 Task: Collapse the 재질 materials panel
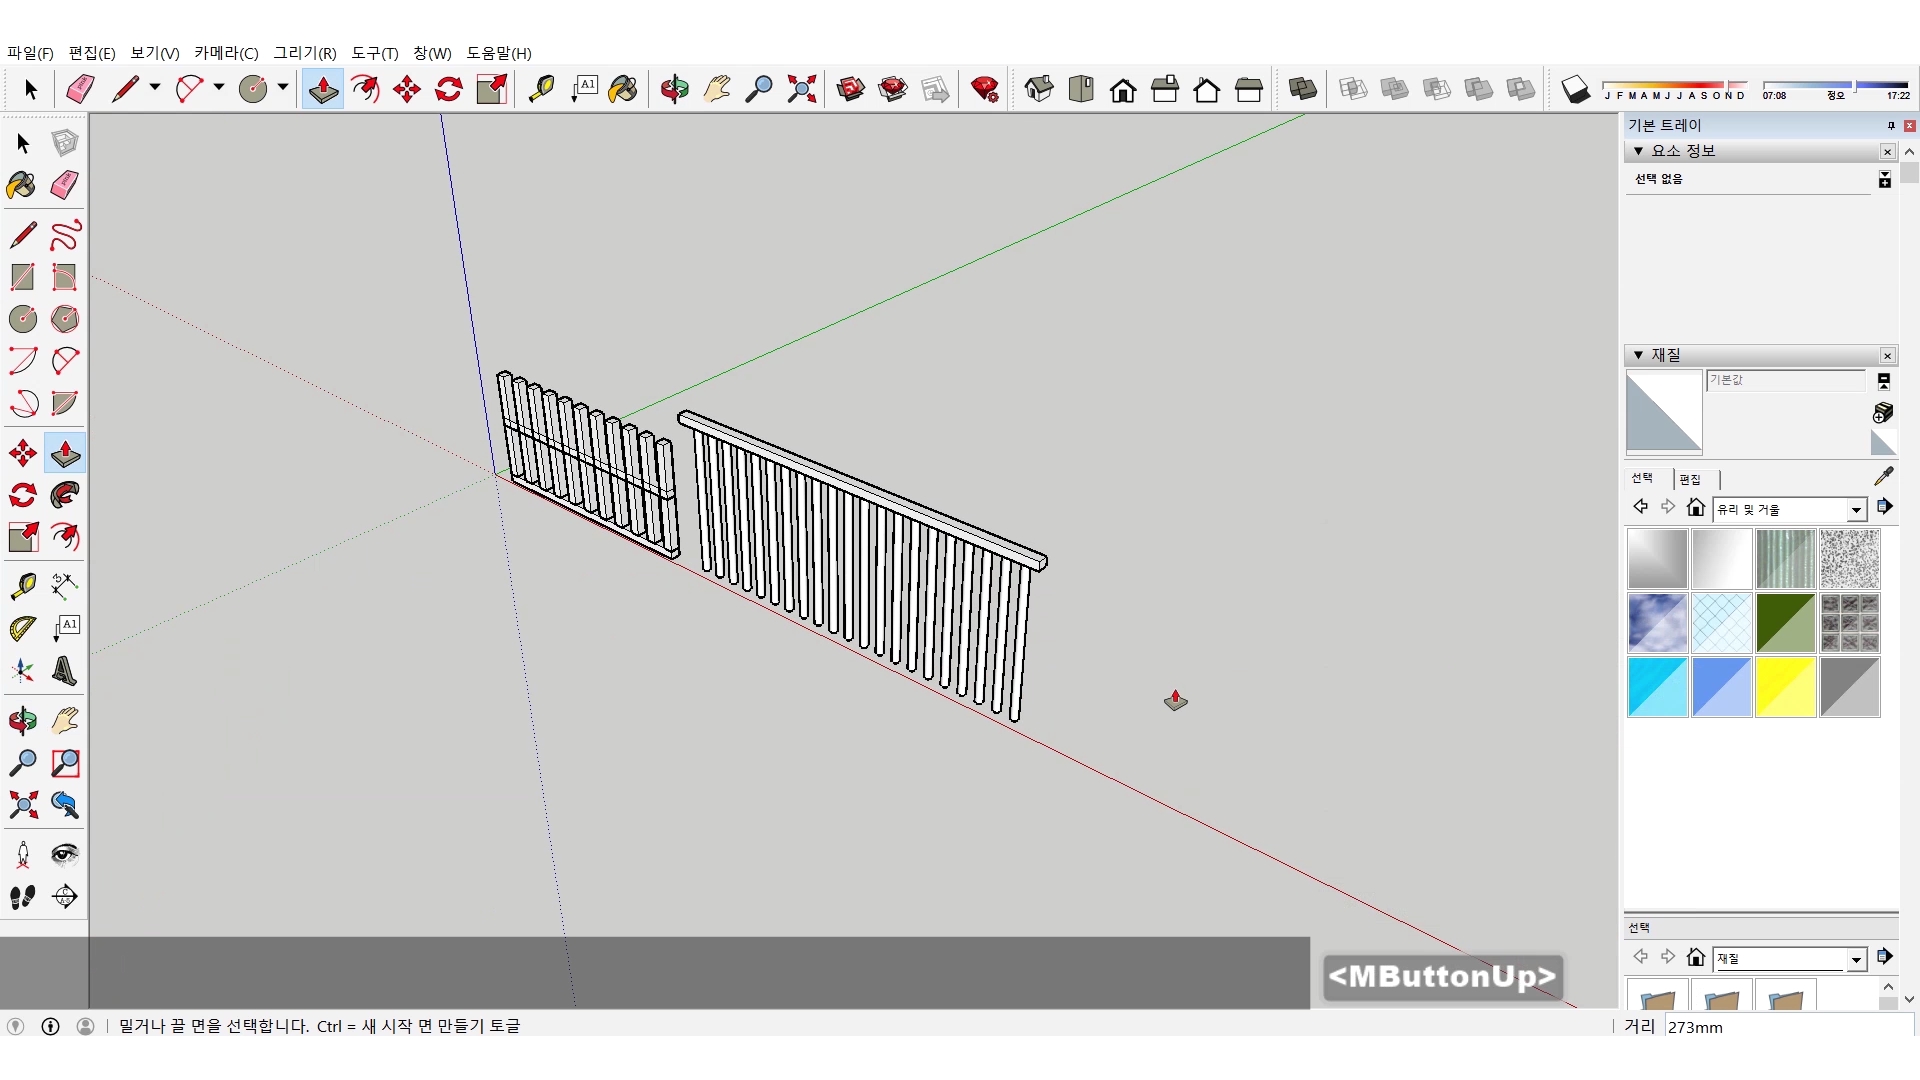click(x=1638, y=355)
